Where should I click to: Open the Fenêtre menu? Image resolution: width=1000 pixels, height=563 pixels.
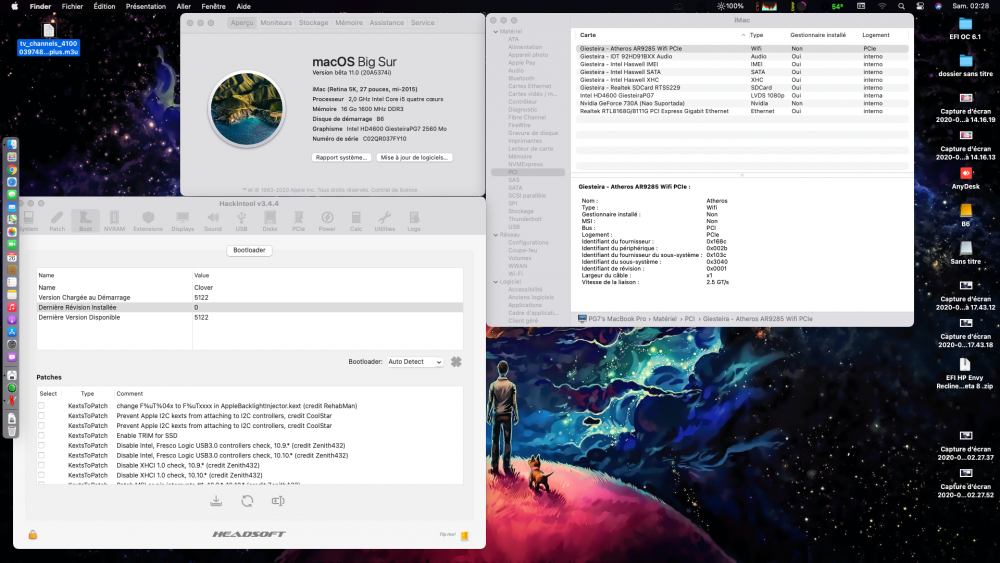click(x=213, y=6)
